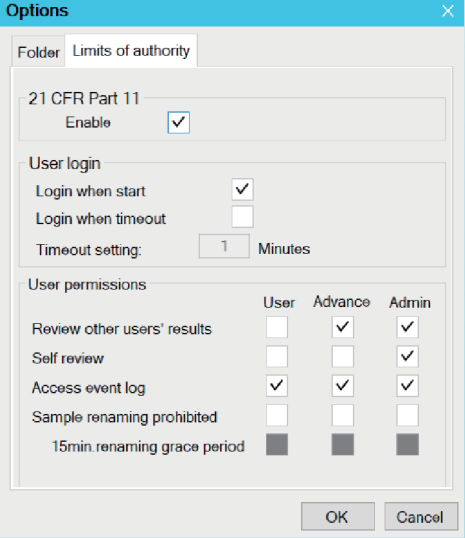Uncheck Access event log for User

277,386
